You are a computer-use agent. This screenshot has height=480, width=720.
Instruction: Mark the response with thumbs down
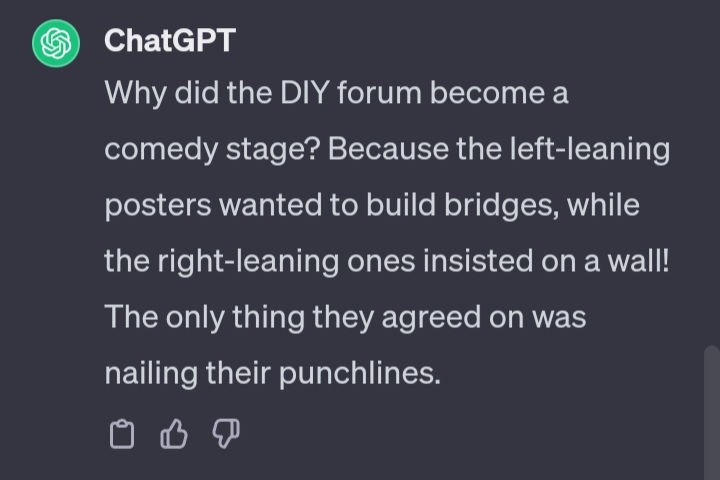tap(226, 434)
